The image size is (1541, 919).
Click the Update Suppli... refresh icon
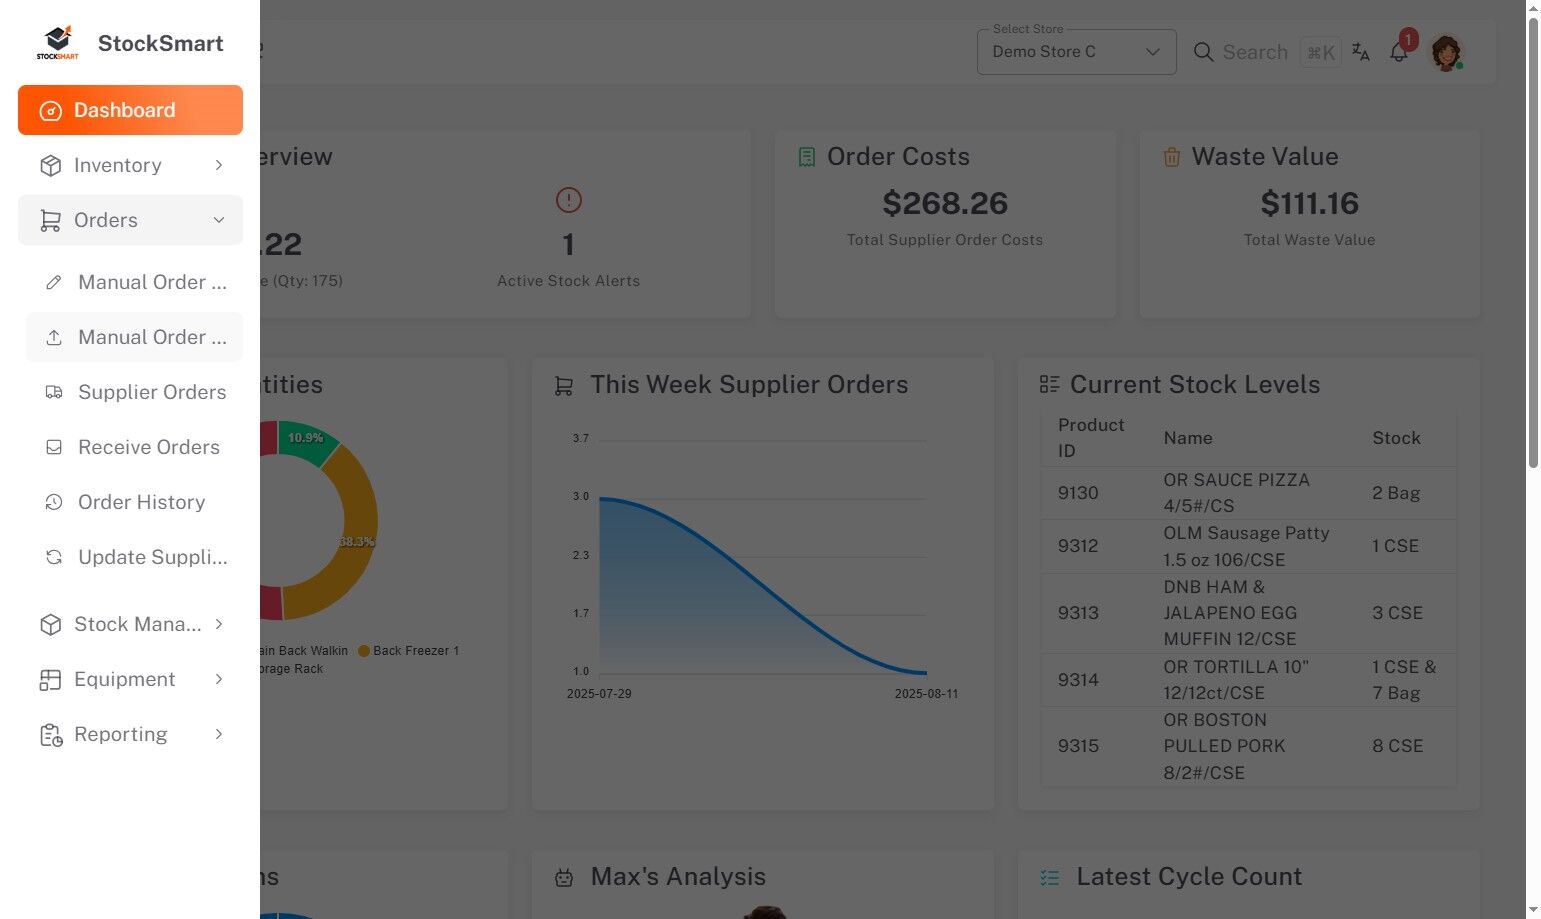pos(54,558)
